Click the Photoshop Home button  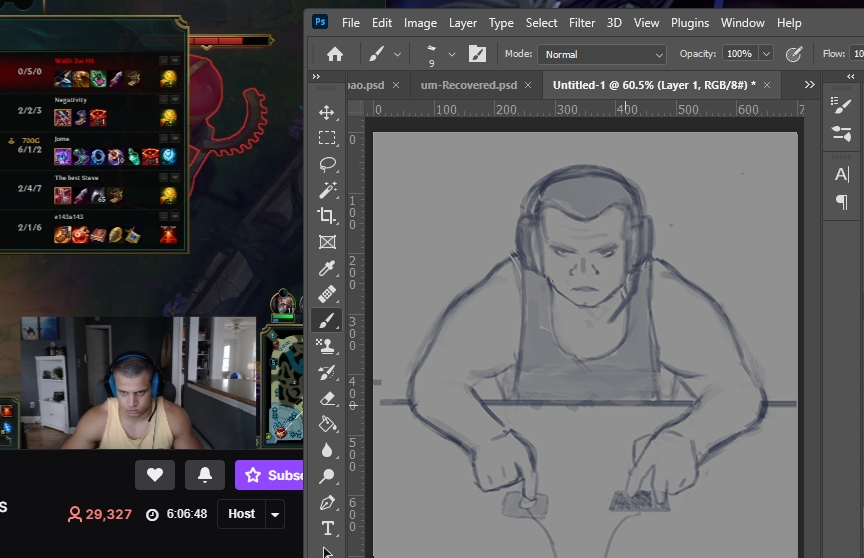(x=334, y=54)
